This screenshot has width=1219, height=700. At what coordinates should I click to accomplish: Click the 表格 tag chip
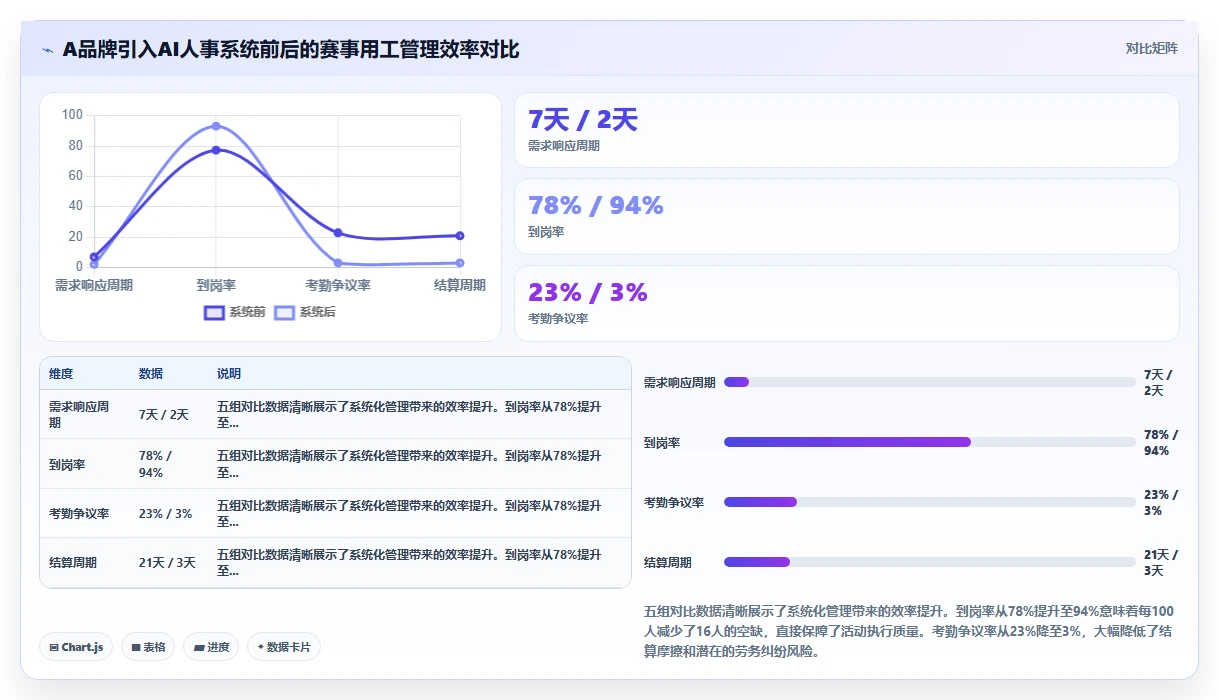148,647
